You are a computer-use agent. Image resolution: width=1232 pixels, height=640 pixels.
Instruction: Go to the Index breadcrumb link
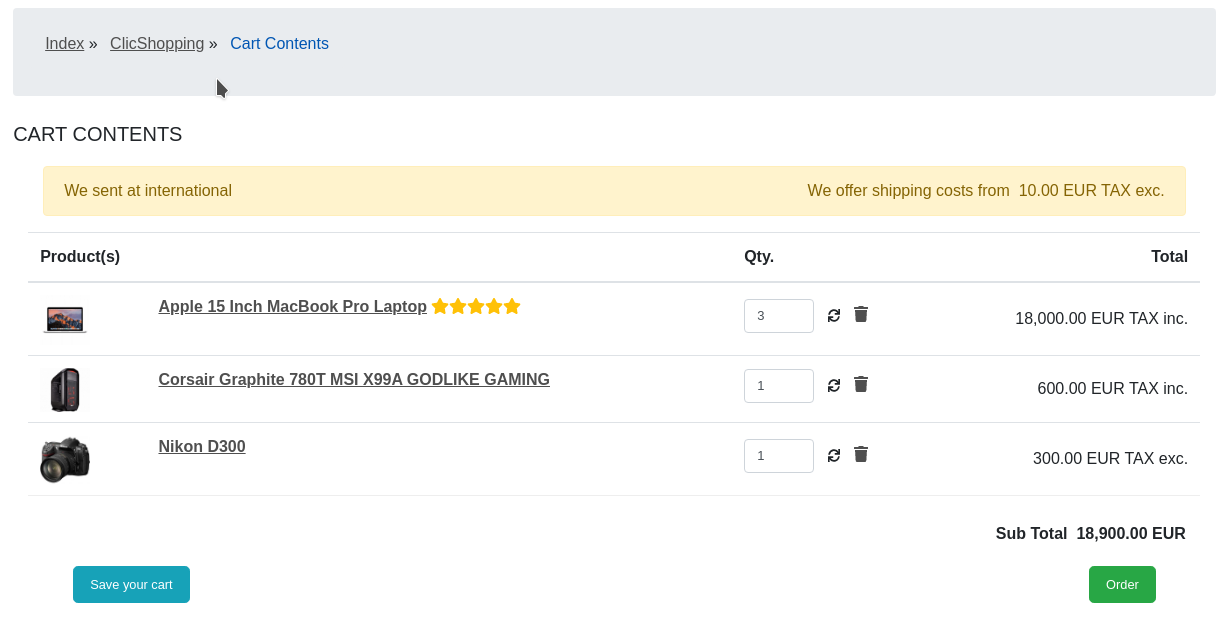coord(65,44)
